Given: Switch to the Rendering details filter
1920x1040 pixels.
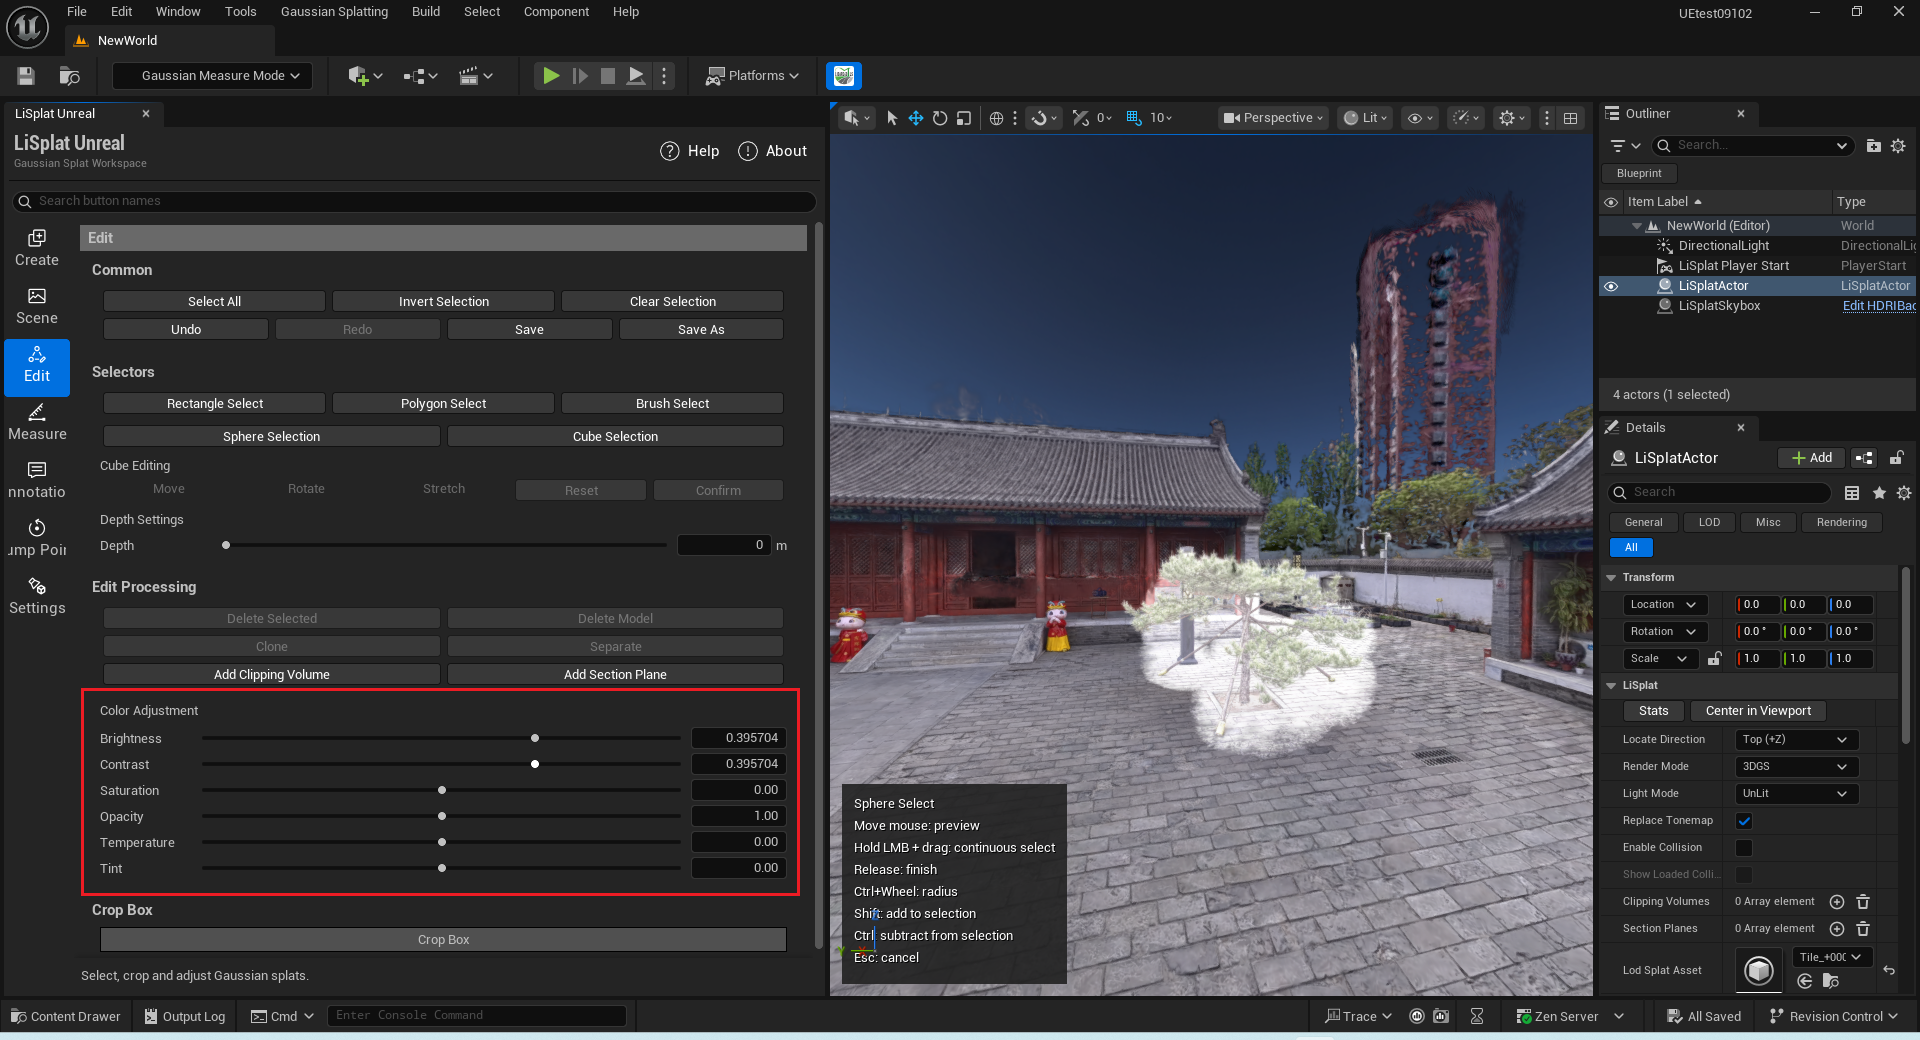Looking at the screenshot, I should [x=1841, y=523].
